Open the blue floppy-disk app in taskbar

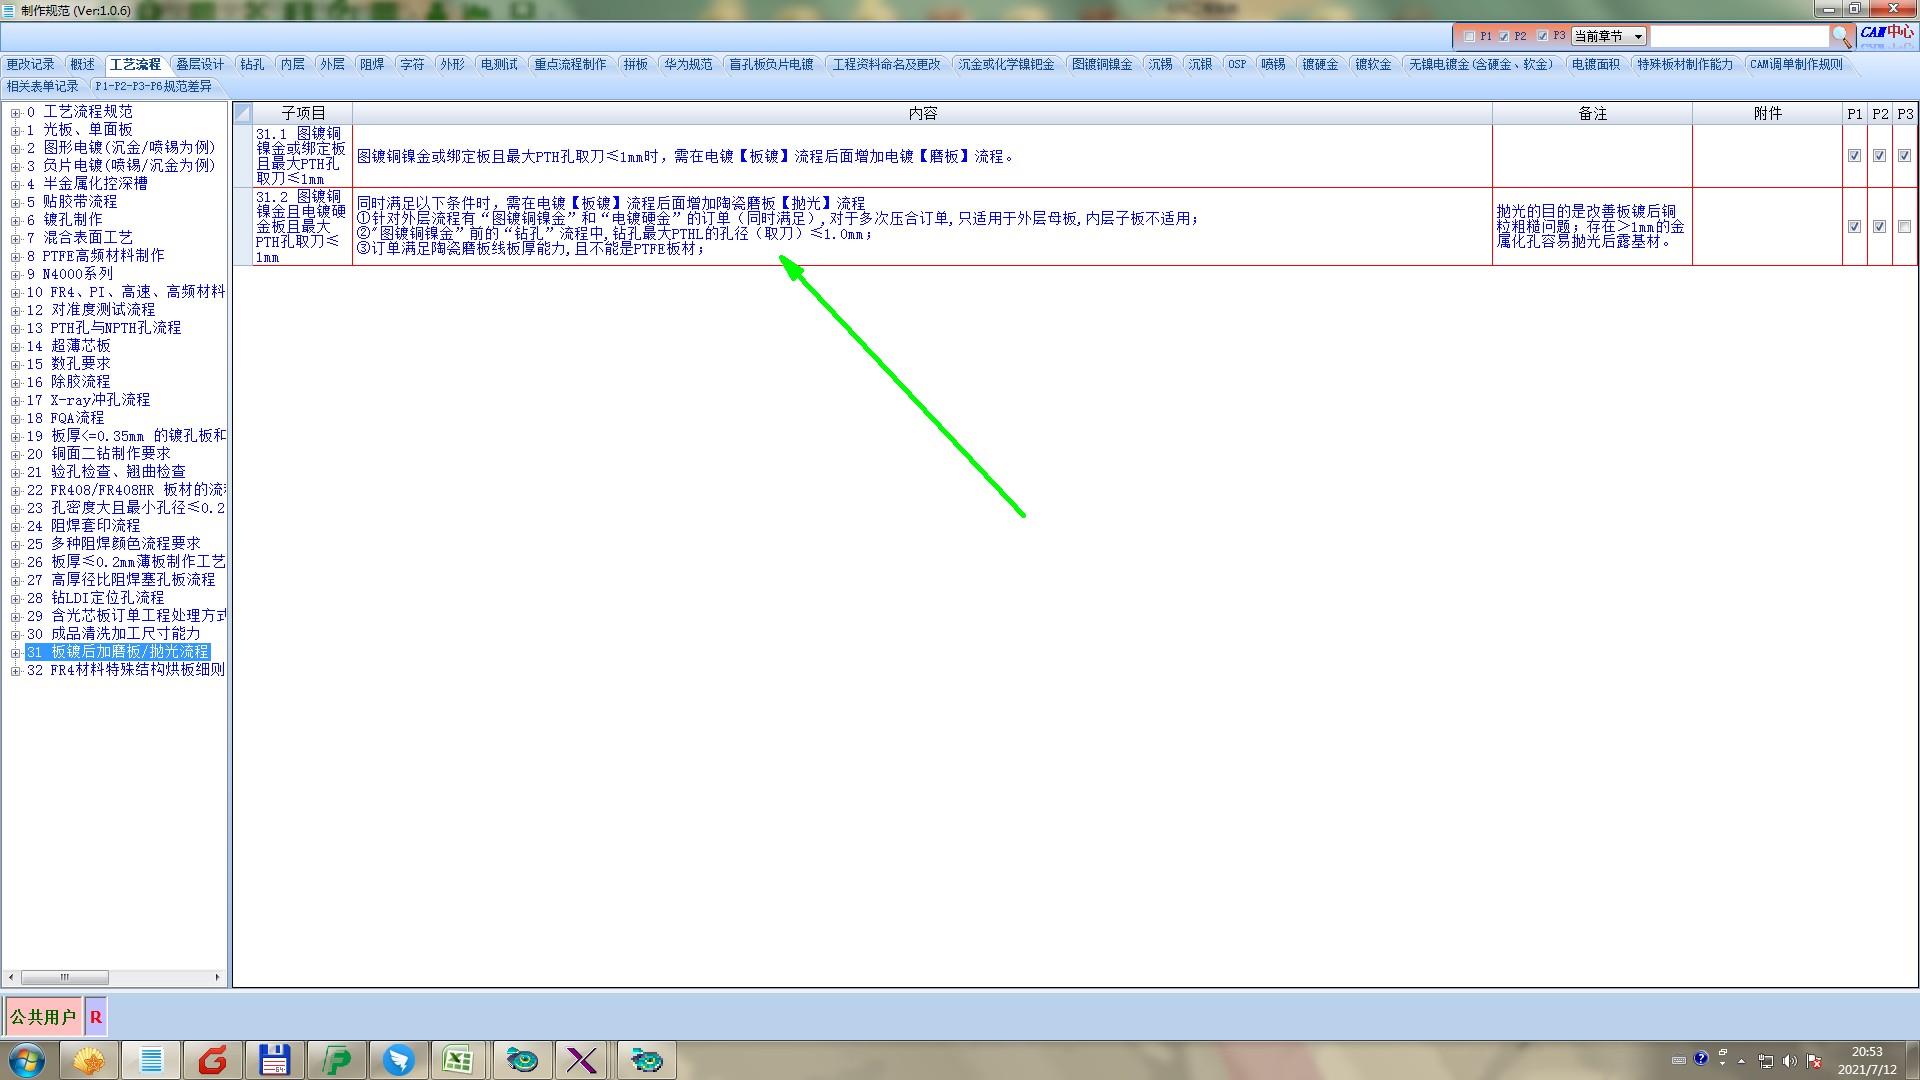click(274, 1060)
